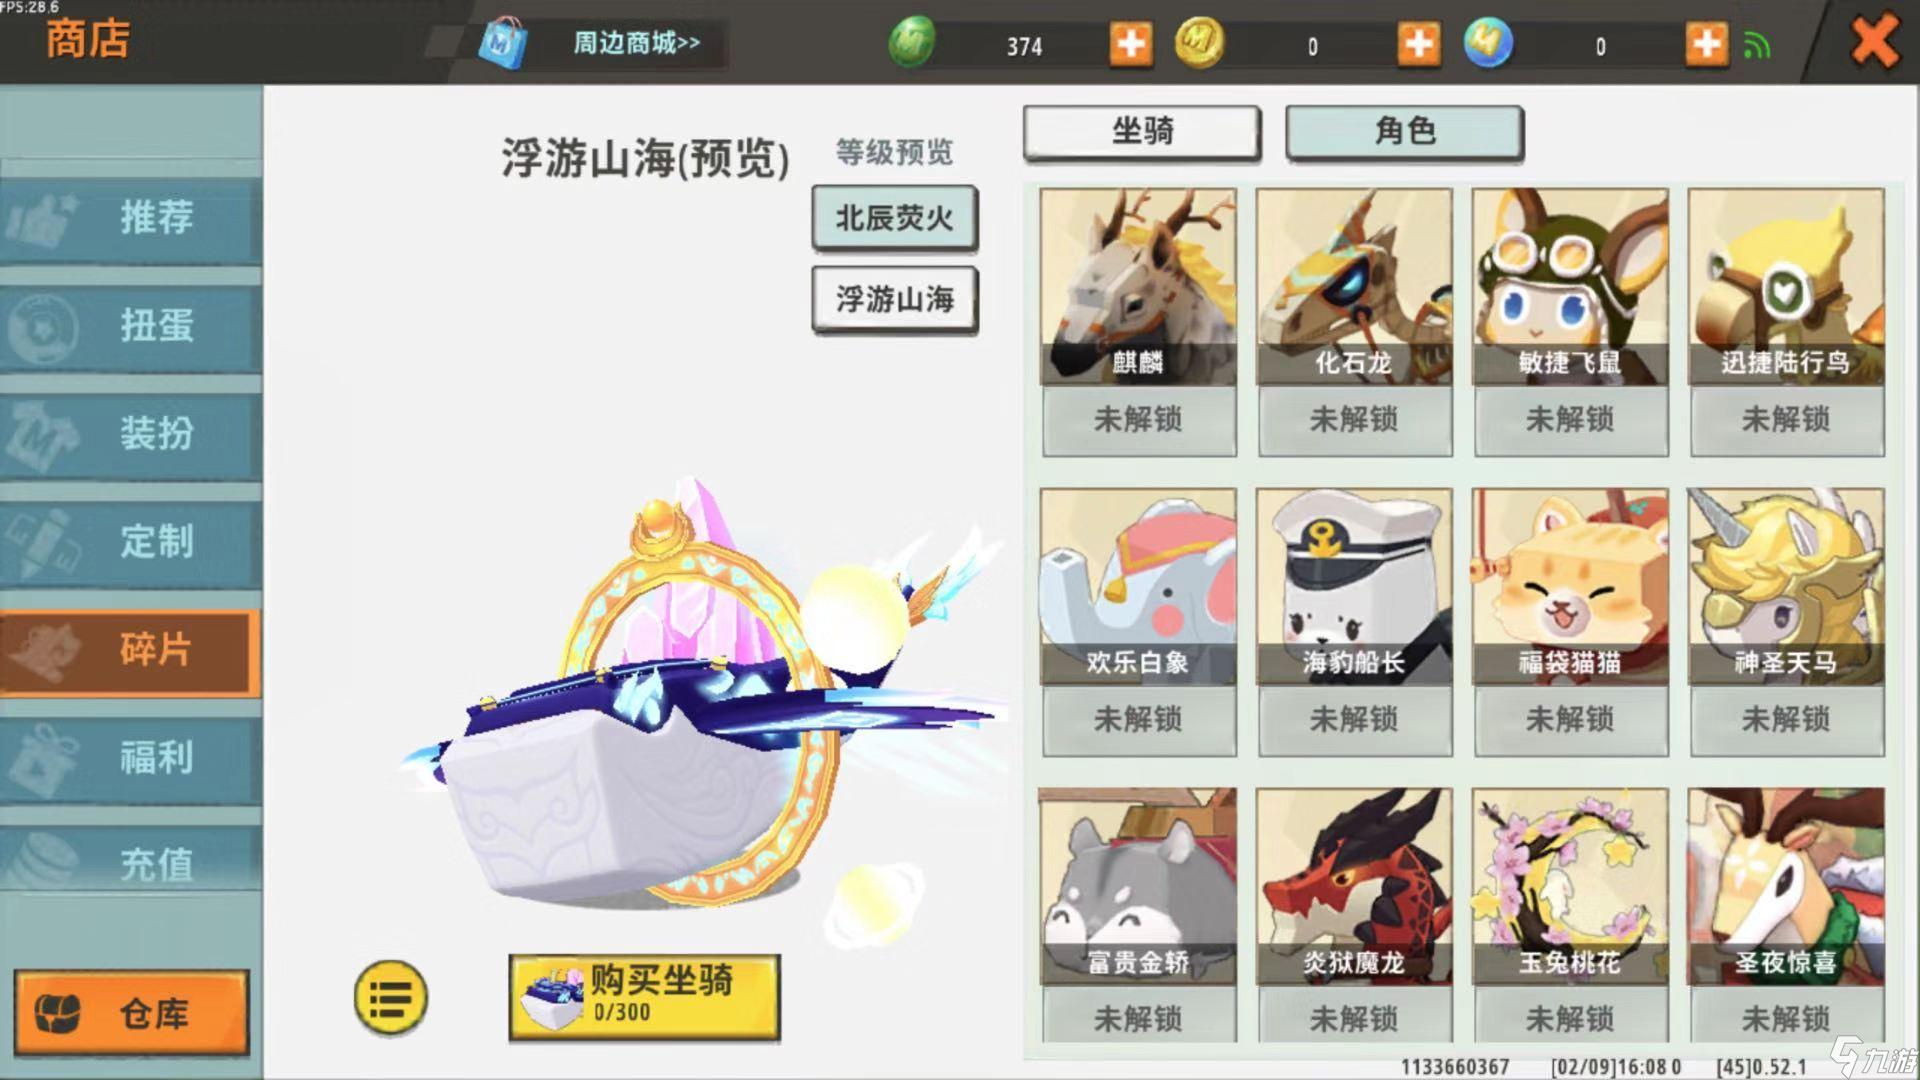The width and height of the screenshot is (1920, 1080).
Task: Switch to the 坐骑 tab
Action: click(x=1142, y=131)
